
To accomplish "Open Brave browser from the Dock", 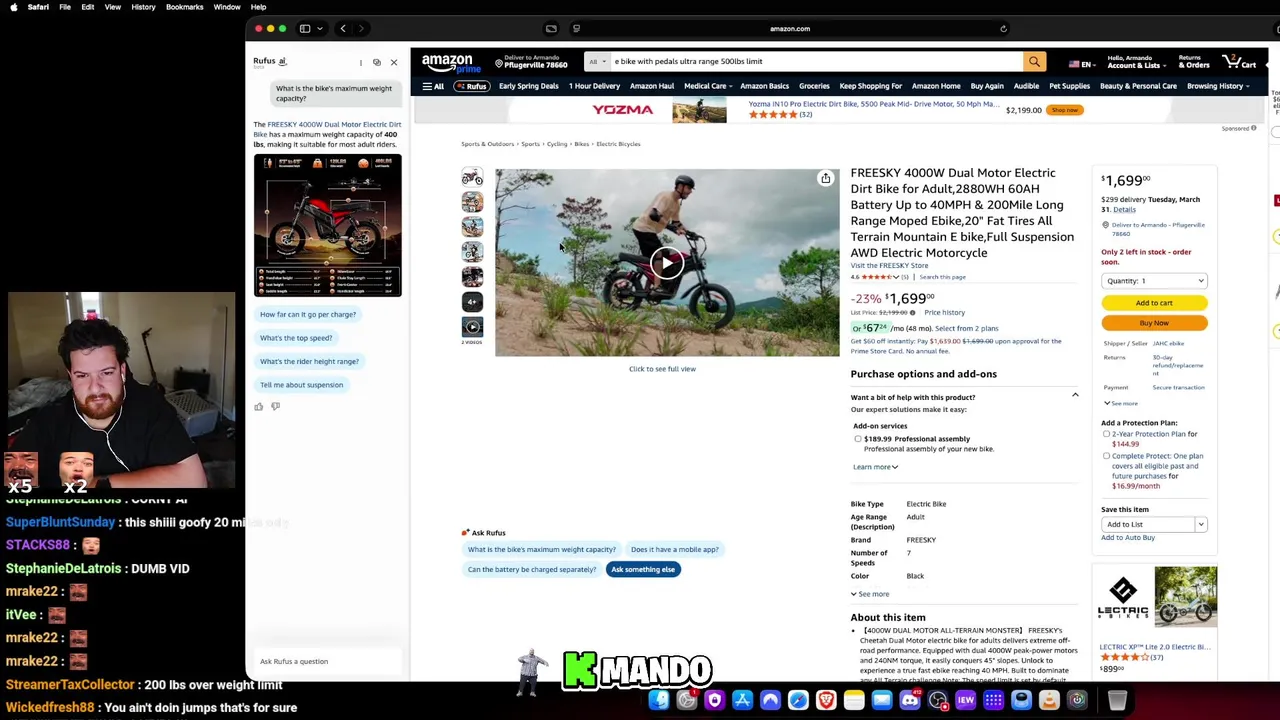I will tap(826, 701).
